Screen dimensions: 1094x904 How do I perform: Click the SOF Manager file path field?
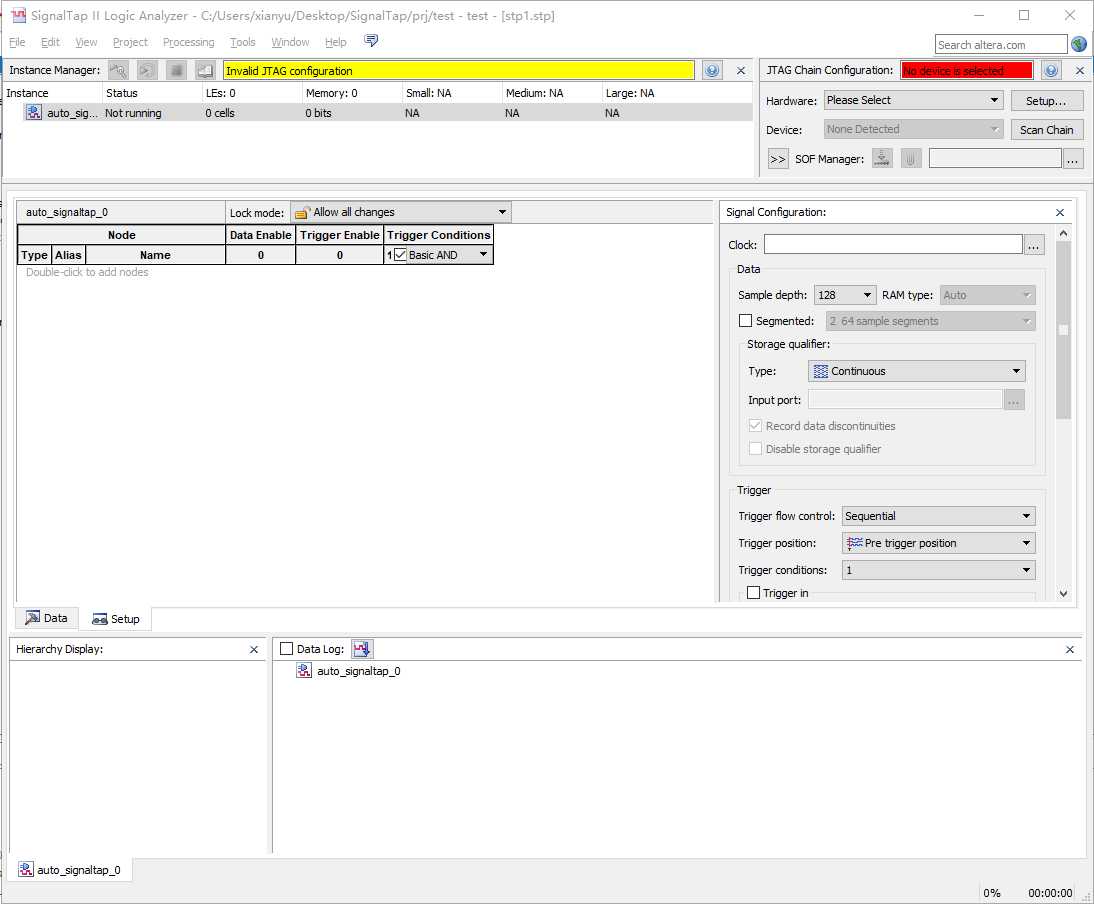pos(995,158)
